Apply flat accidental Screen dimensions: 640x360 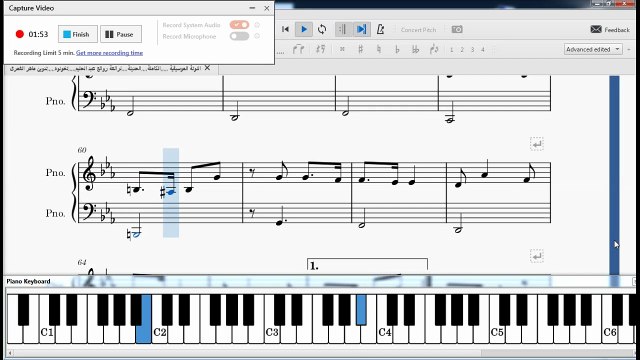397,49
